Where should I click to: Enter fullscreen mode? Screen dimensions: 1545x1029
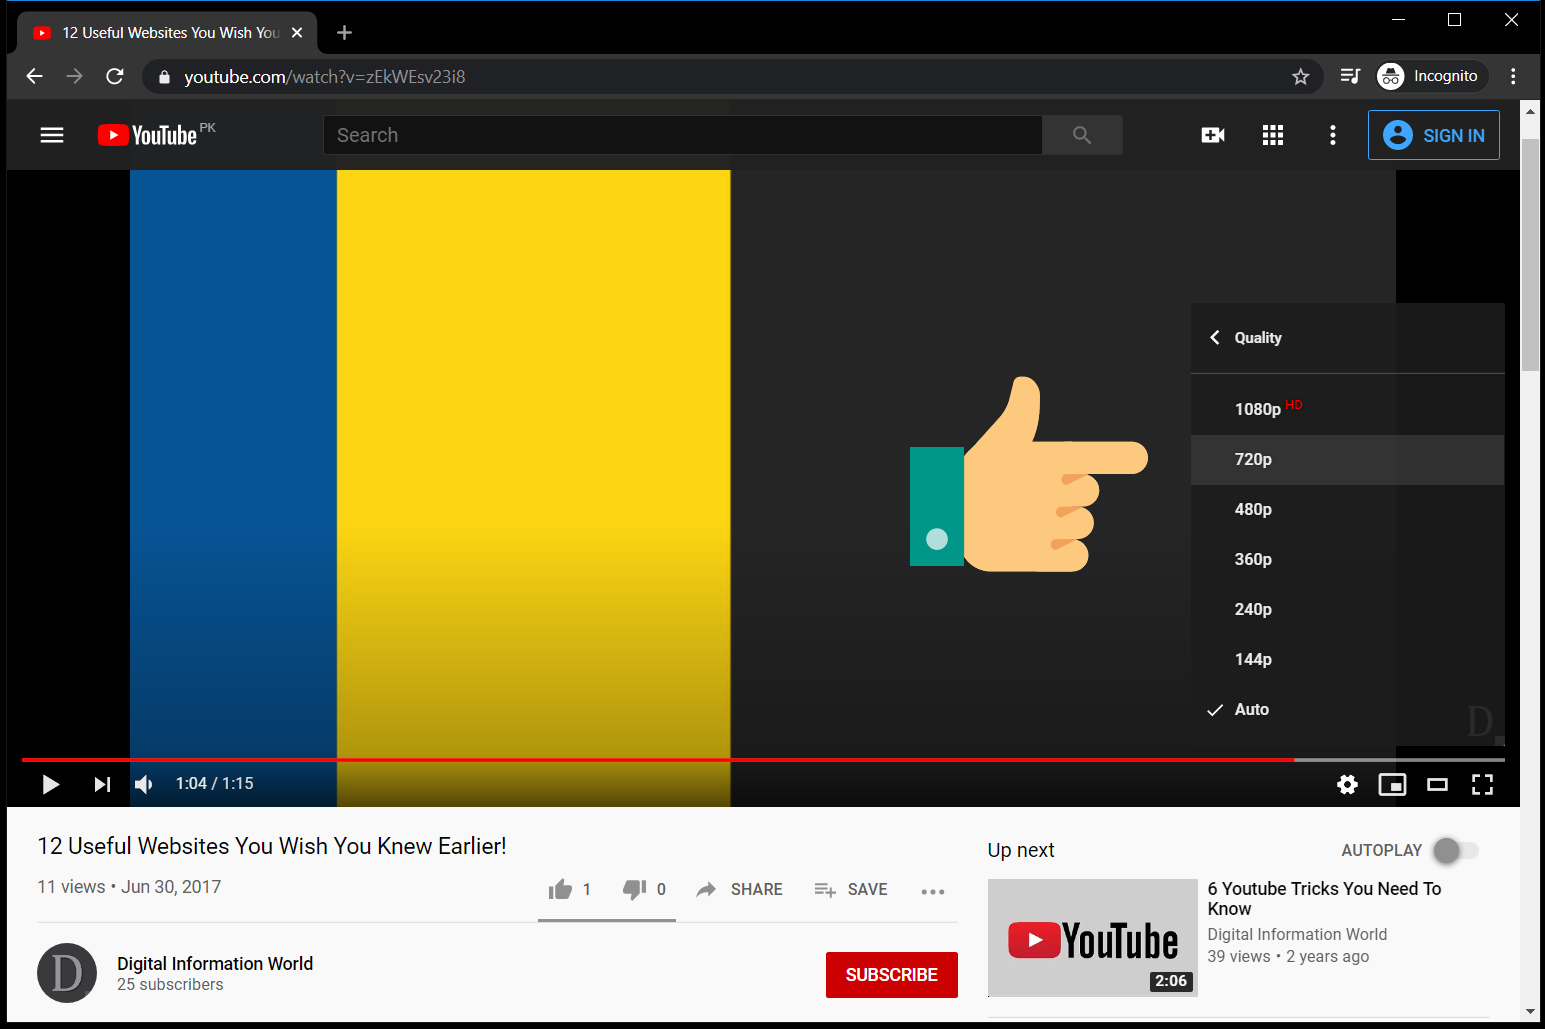(1482, 784)
